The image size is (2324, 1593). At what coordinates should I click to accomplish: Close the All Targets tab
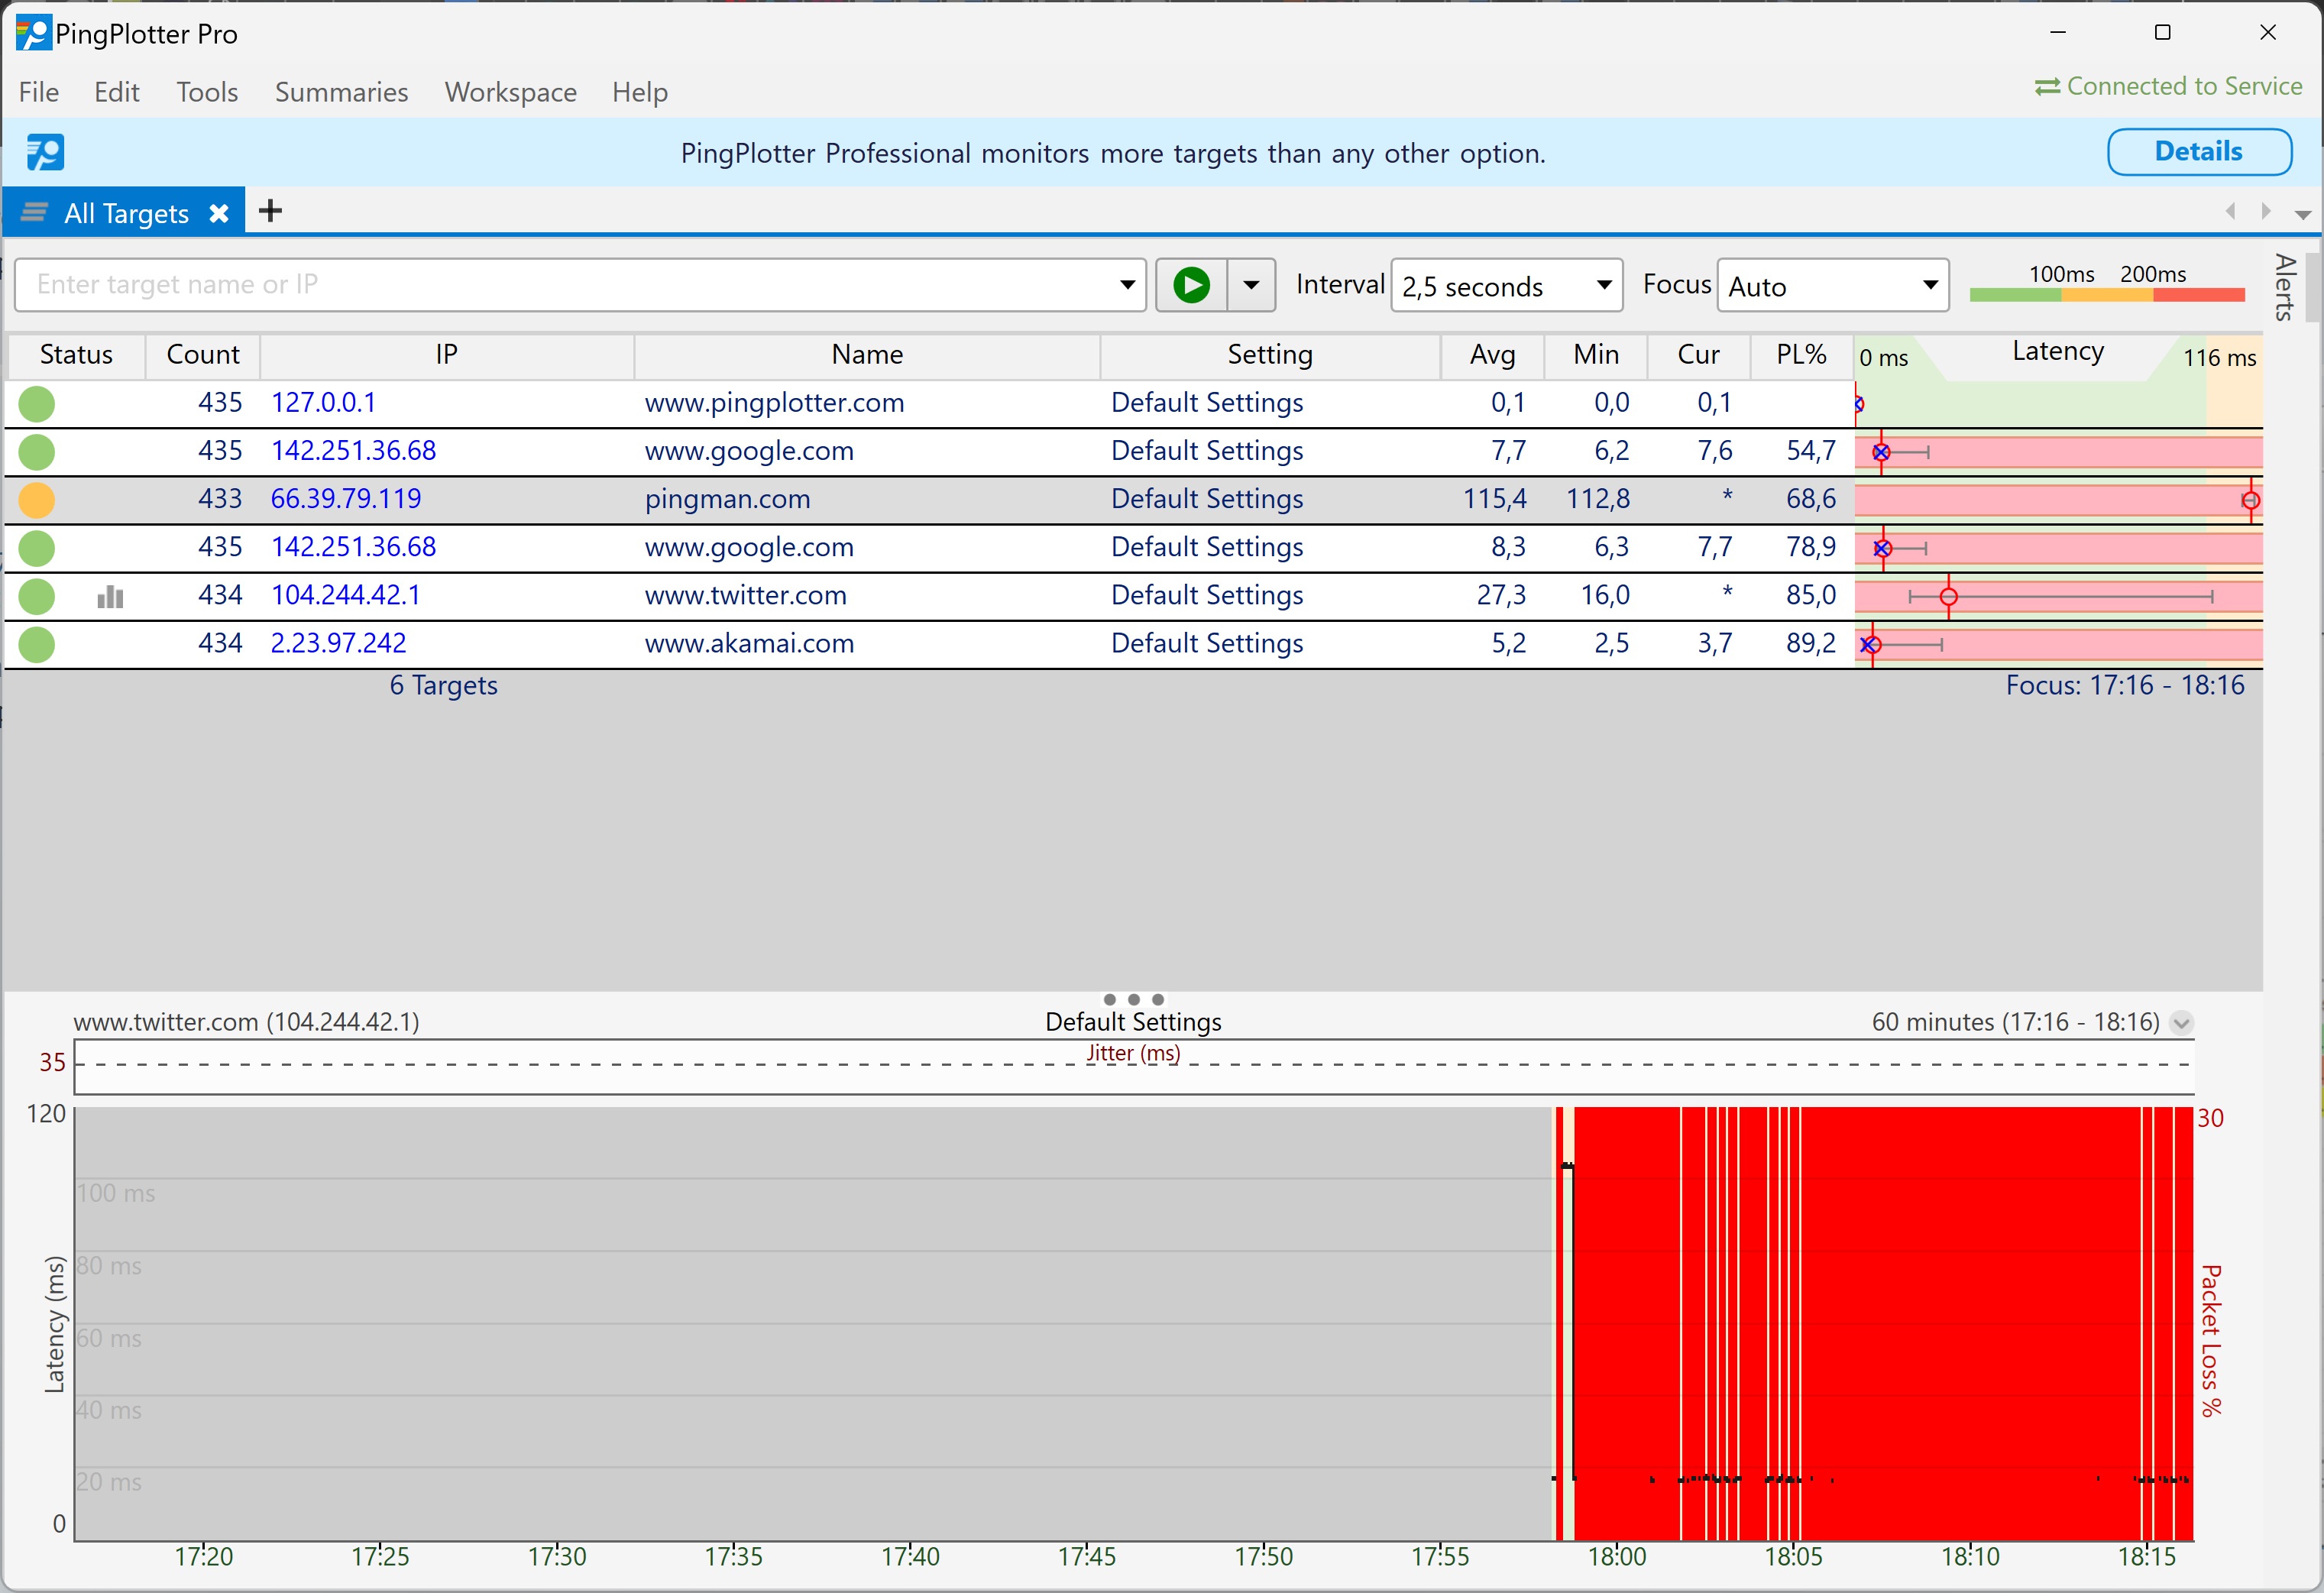219,213
